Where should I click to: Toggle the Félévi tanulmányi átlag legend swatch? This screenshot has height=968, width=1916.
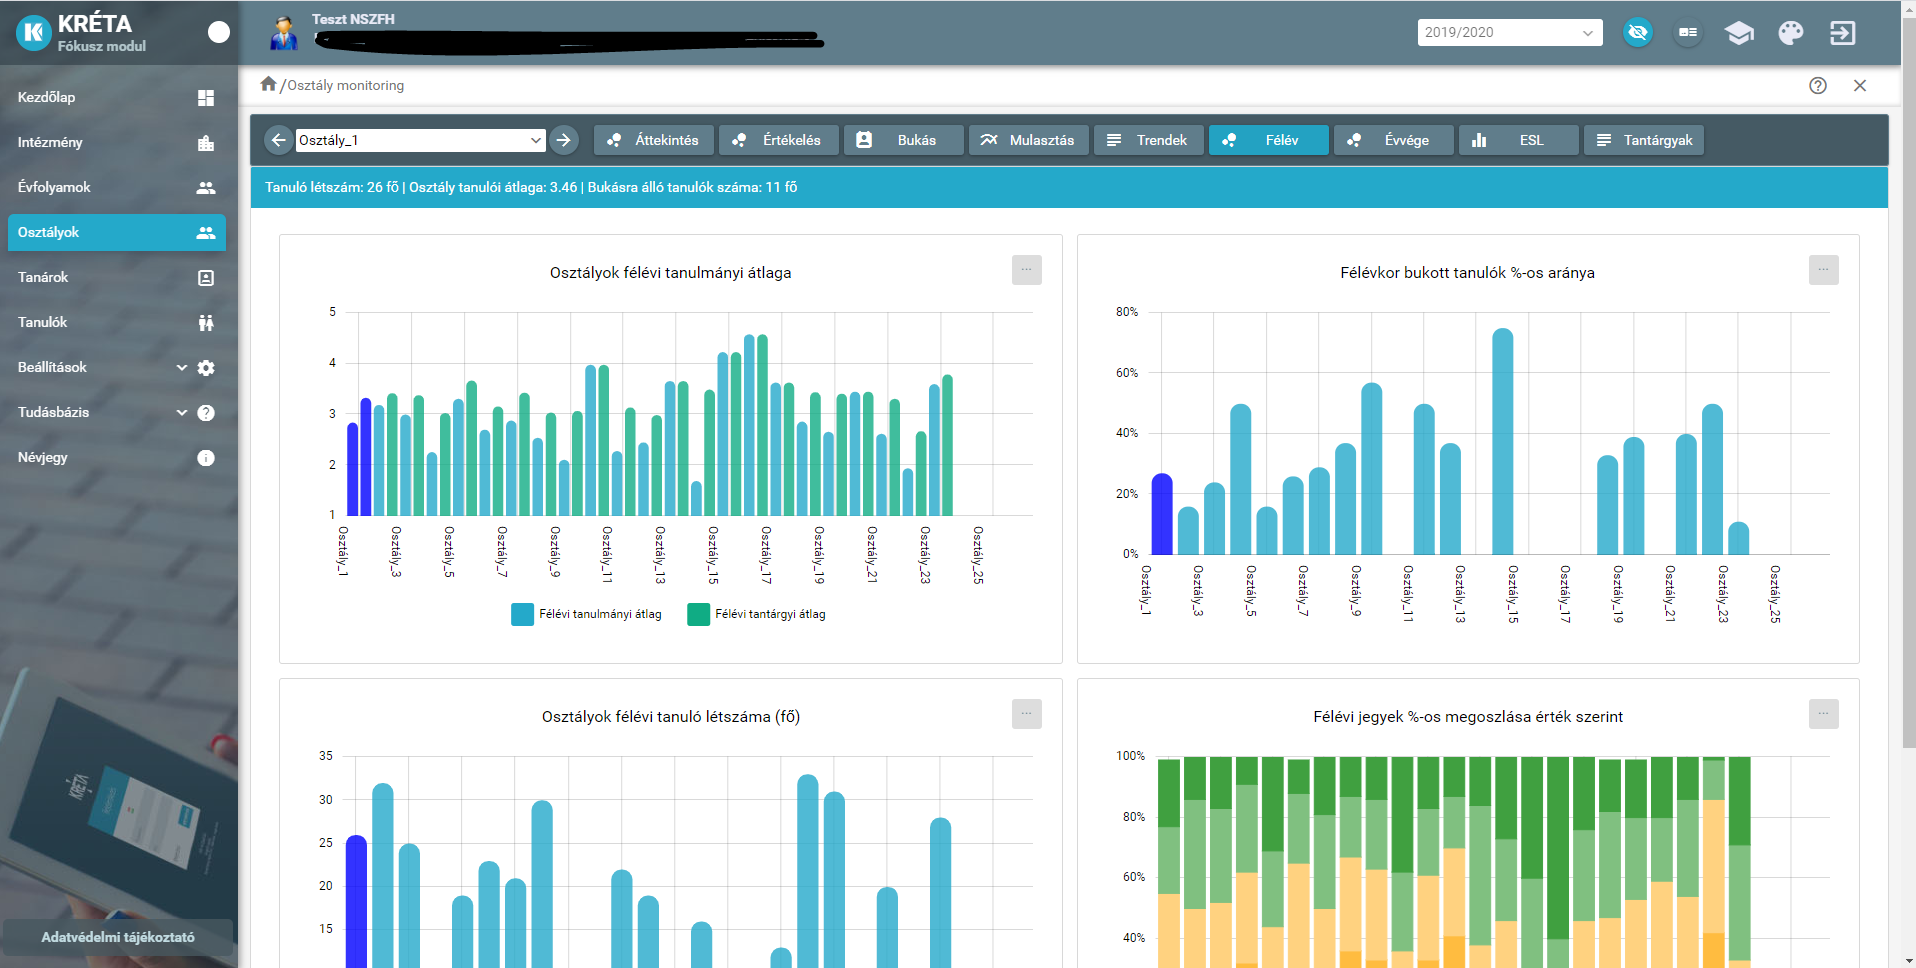pyautogui.click(x=522, y=614)
